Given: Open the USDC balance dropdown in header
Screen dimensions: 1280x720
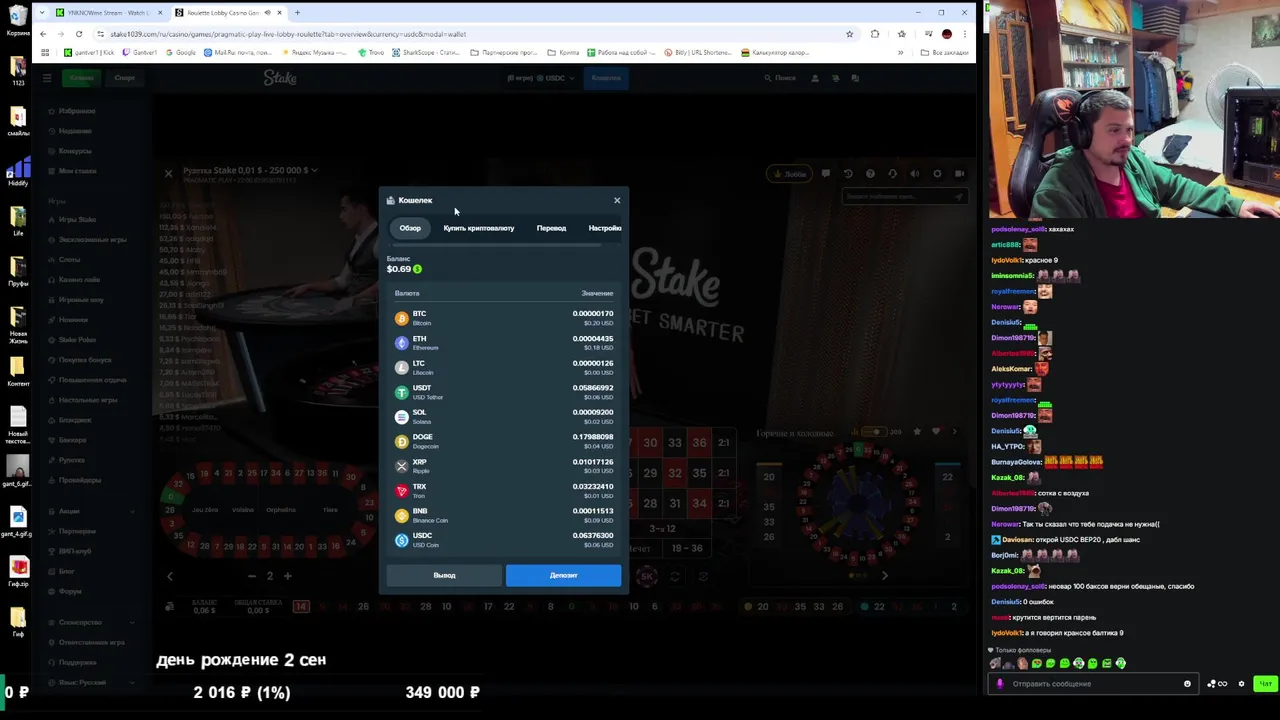Looking at the screenshot, I should [x=541, y=78].
